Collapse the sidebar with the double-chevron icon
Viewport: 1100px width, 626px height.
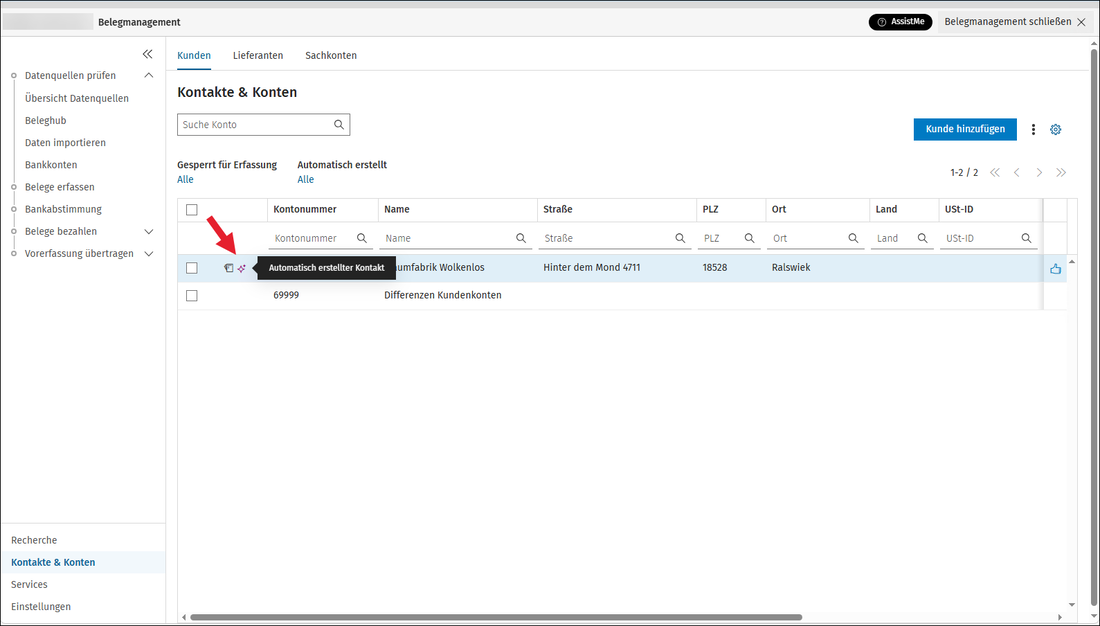click(147, 54)
